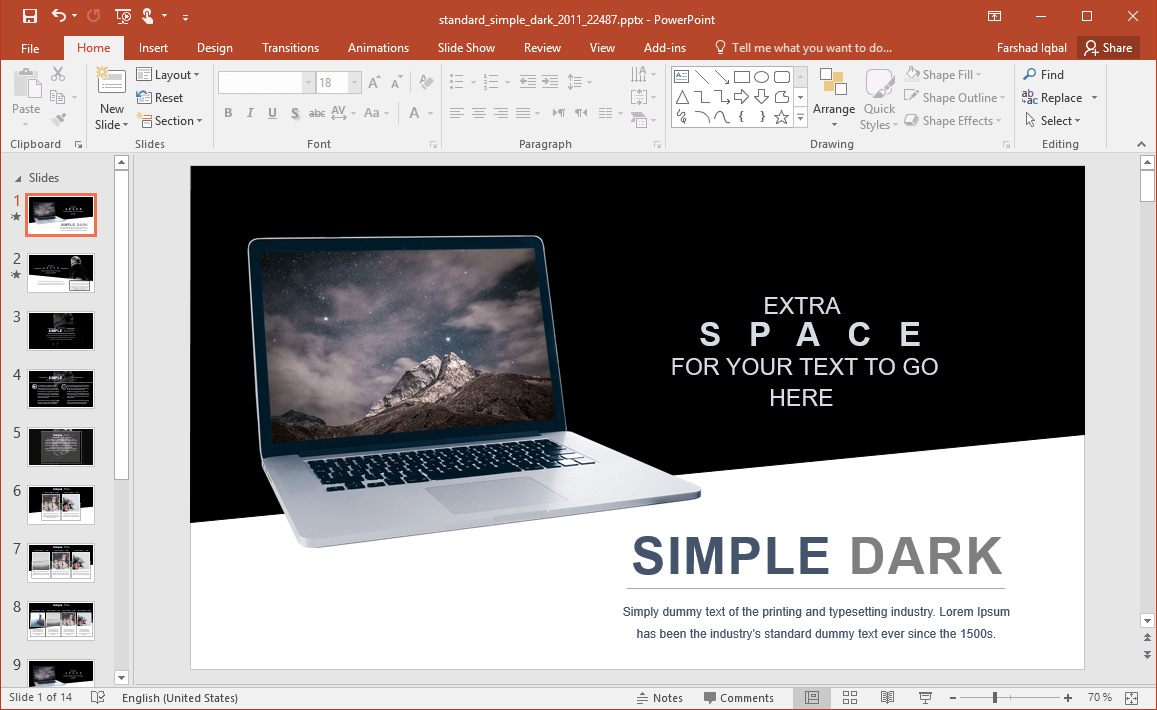
Task: Select the Right Arrow shape
Action: pyautogui.click(x=742, y=97)
